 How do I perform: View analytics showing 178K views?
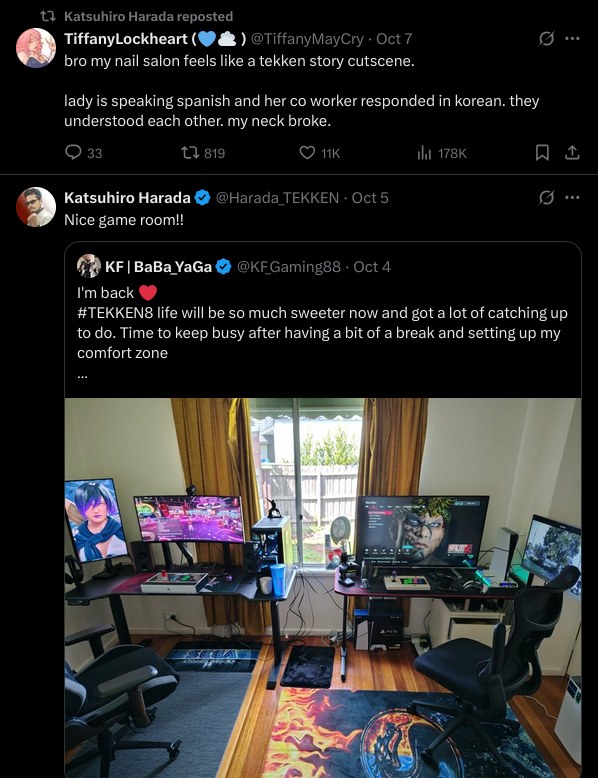pyautogui.click(x=442, y=153)
